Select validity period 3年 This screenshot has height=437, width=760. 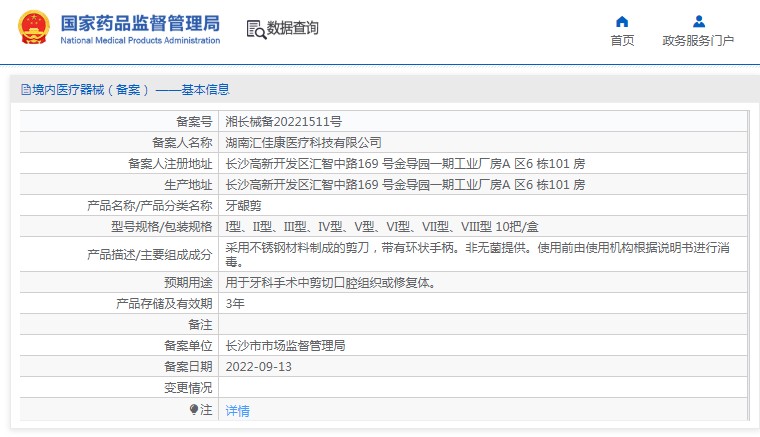click(x=235, y=304)
